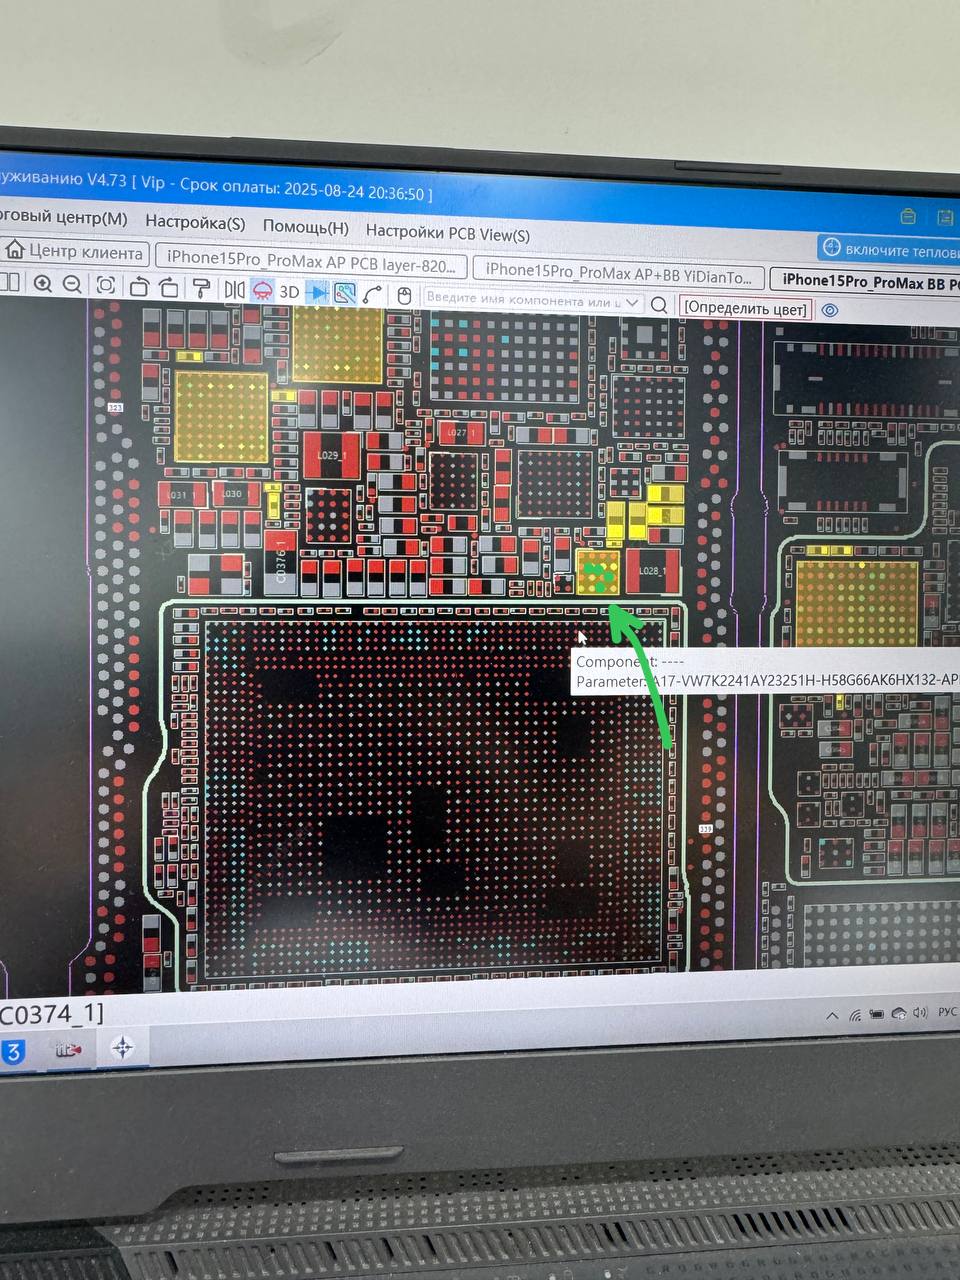
Task: Click the large yellow BGA chip left of L029_1
Action: (221, 416)
